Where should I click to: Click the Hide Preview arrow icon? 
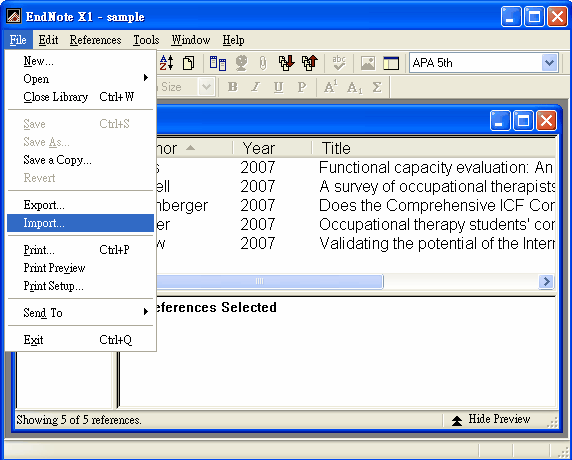(456, 420)
